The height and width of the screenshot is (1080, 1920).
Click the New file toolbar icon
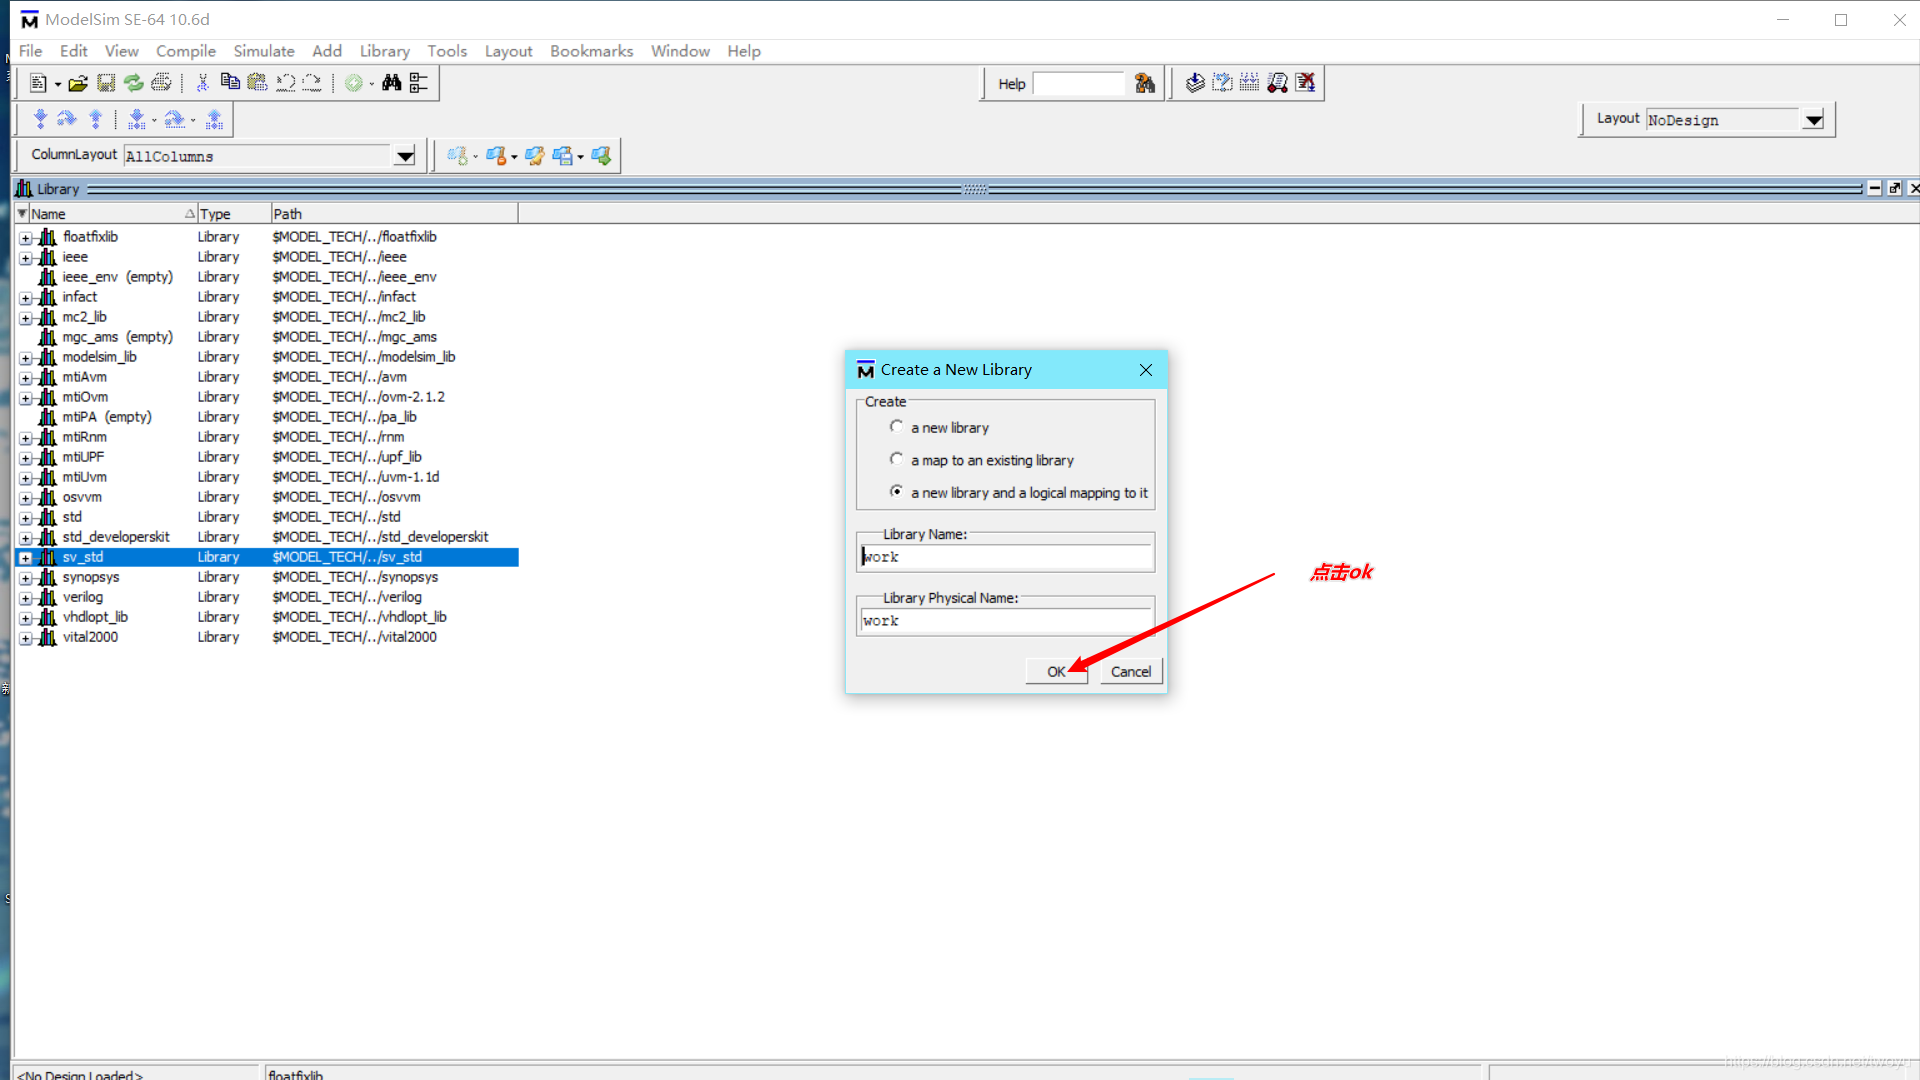pos(38,83)
